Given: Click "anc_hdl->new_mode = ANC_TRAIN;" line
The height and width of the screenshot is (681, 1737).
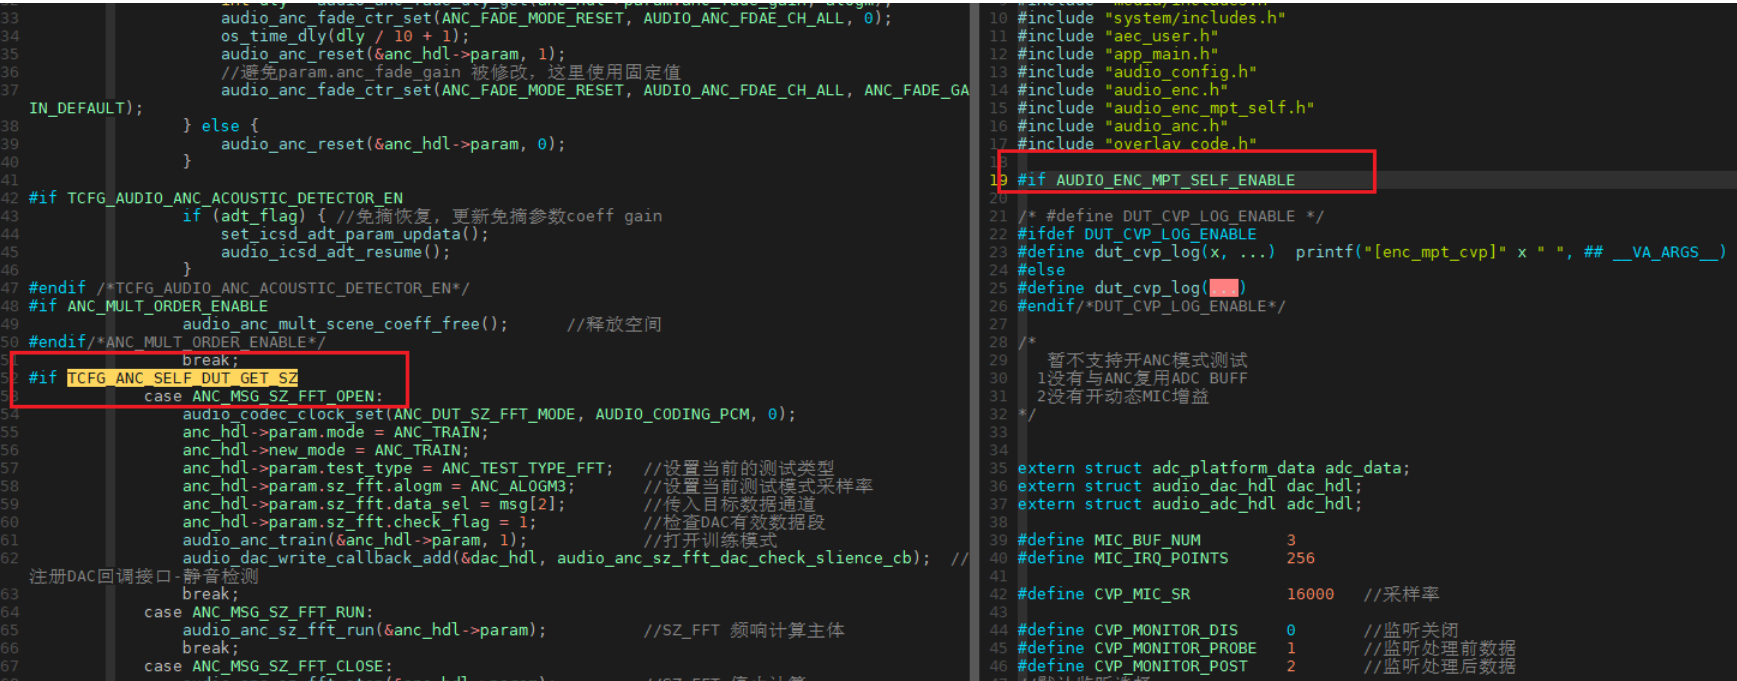Looking at the screenshot, I should pos(326,450).
